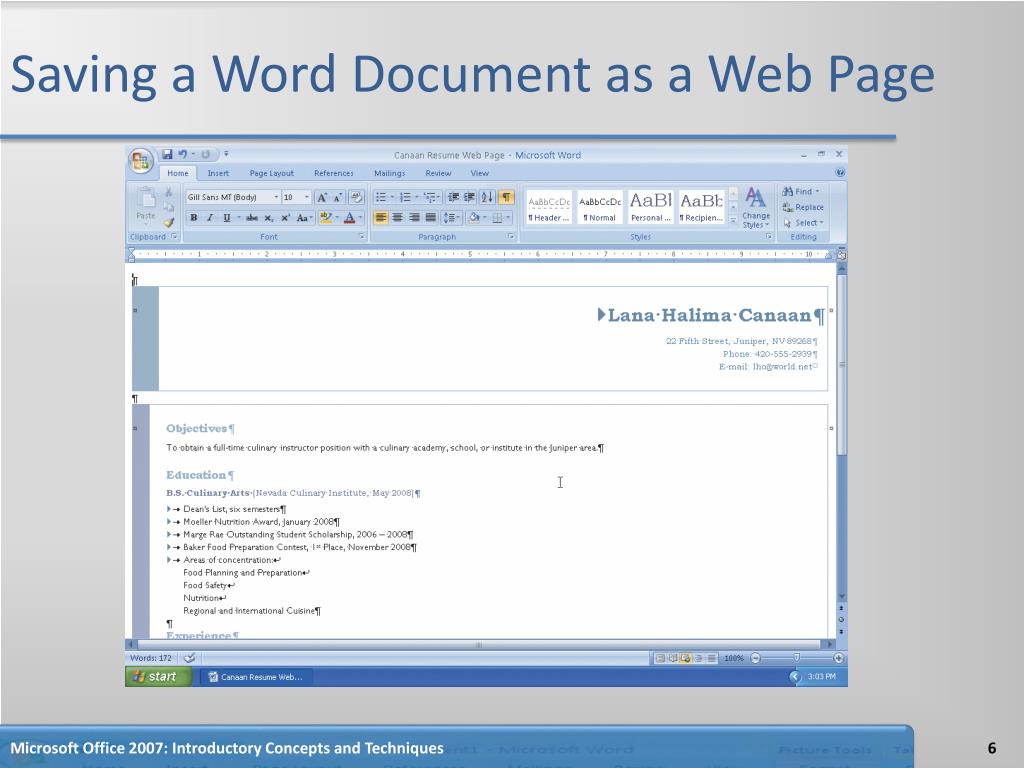The image size is (1024, 768).
Task: Go to the References tab
Action: pos(334,173)
